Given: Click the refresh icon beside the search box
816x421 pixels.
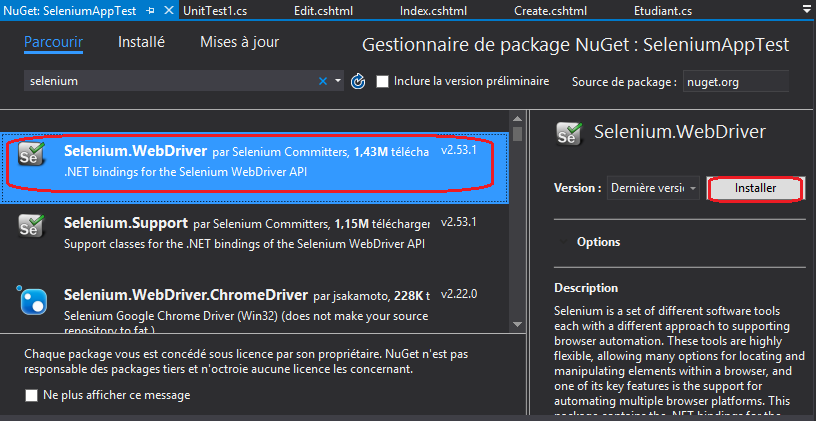Looking at the screenshot, I should (359, 81).
